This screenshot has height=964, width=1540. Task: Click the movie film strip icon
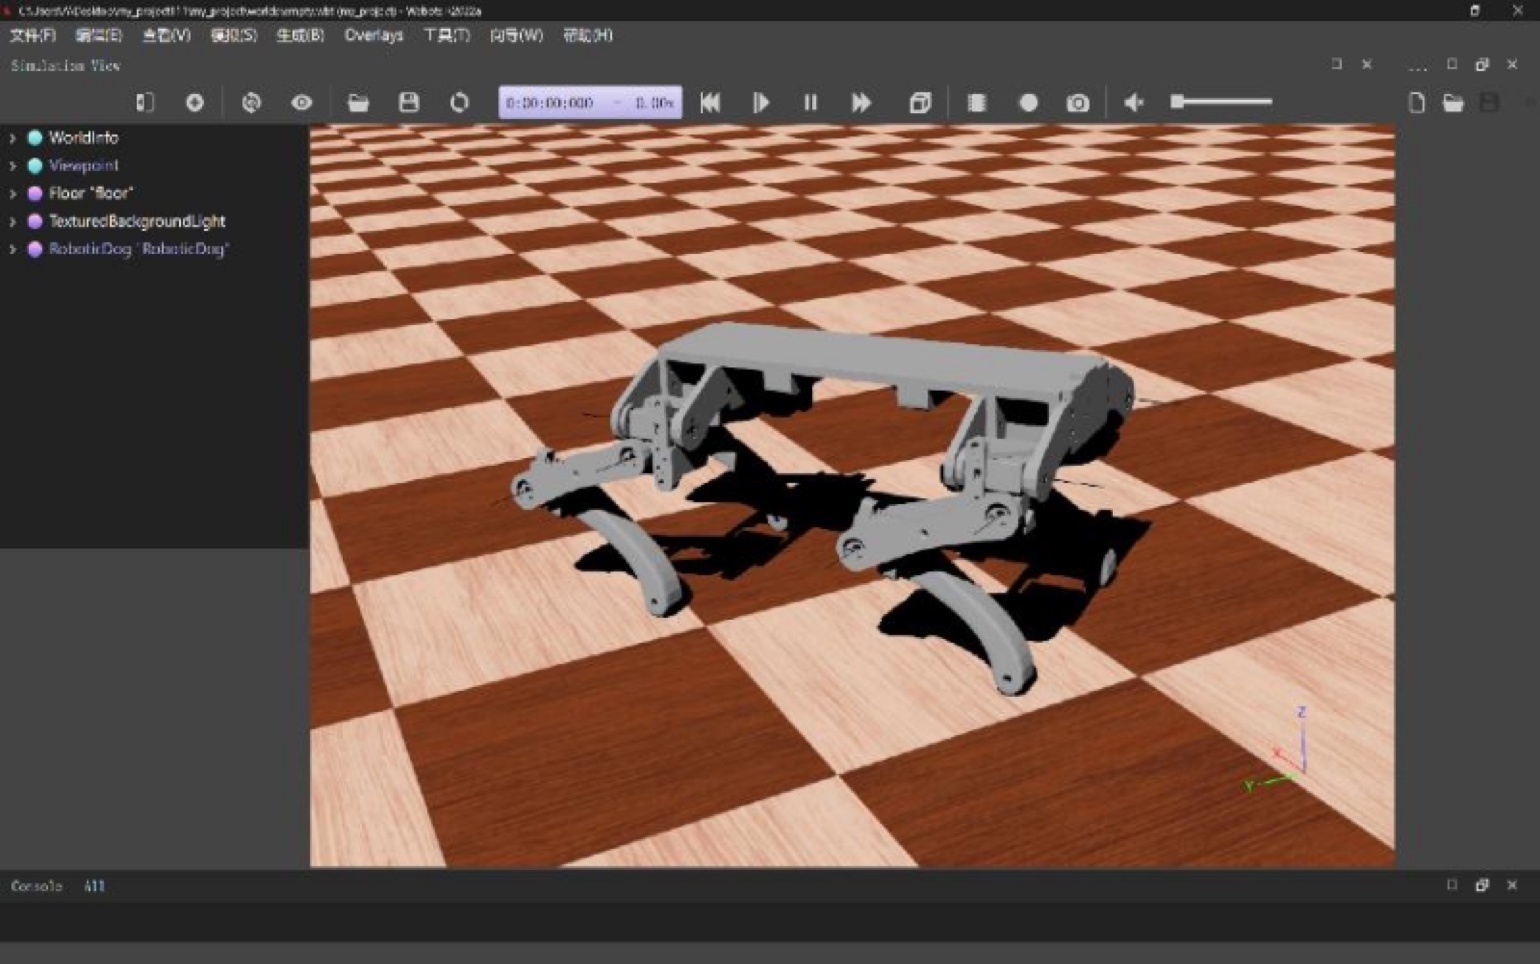pyautogui.click(x=977, y=103)
